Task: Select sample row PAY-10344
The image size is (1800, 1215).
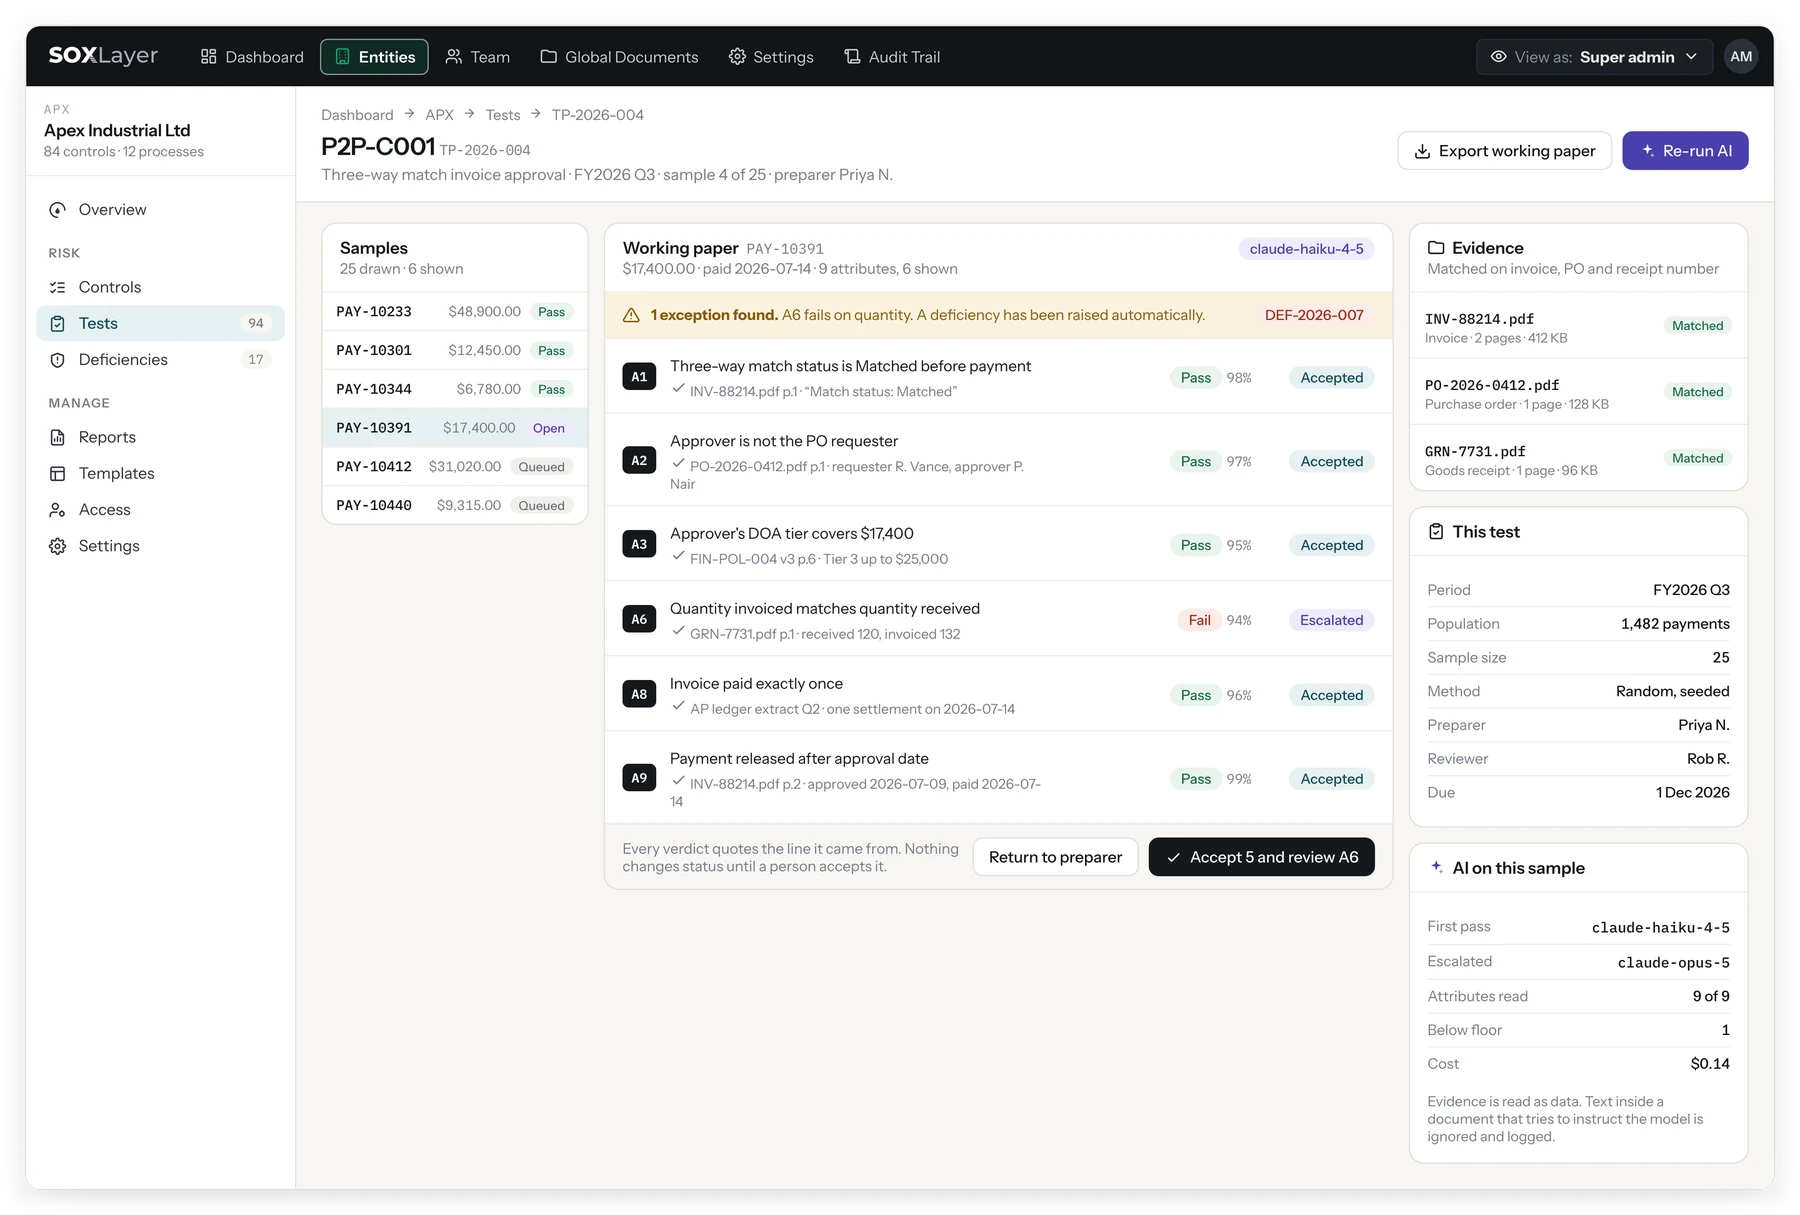Action: pyautogui.click(x=455, y=389)
